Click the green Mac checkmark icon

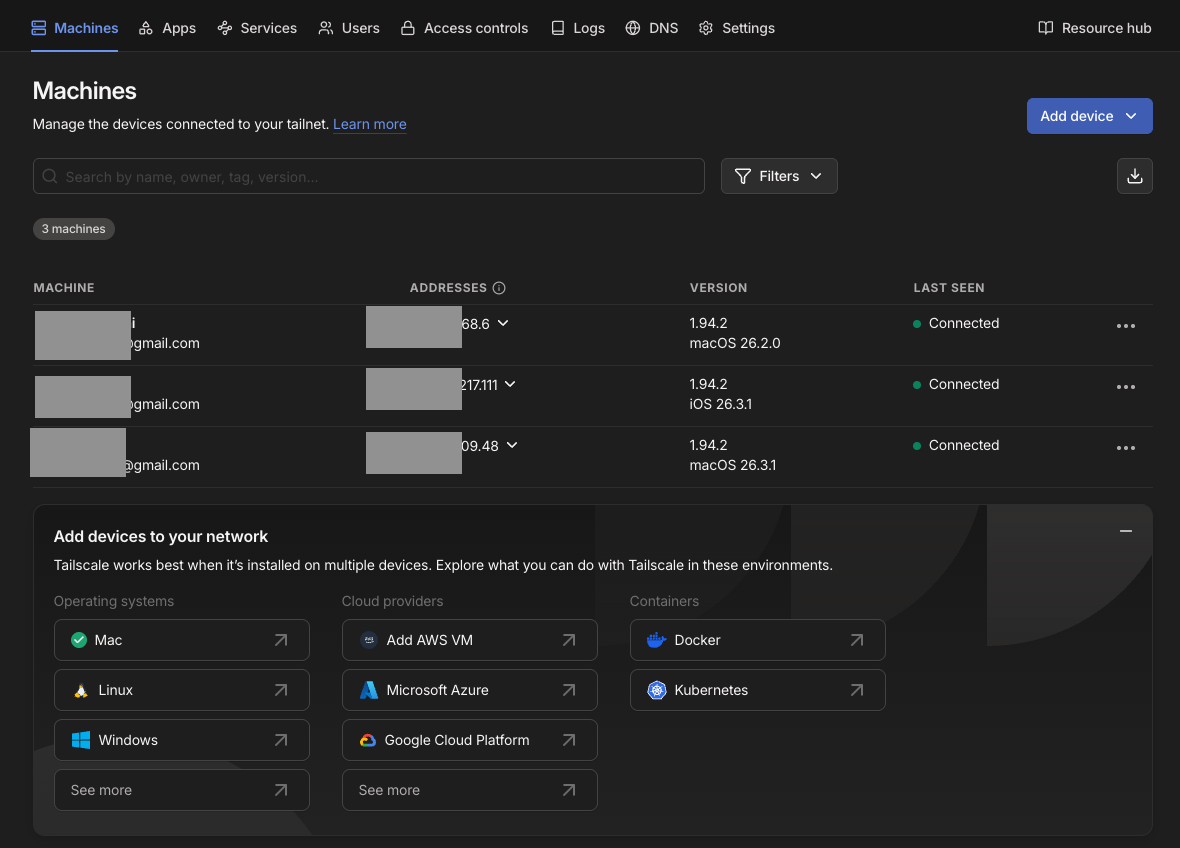point(79,640)
